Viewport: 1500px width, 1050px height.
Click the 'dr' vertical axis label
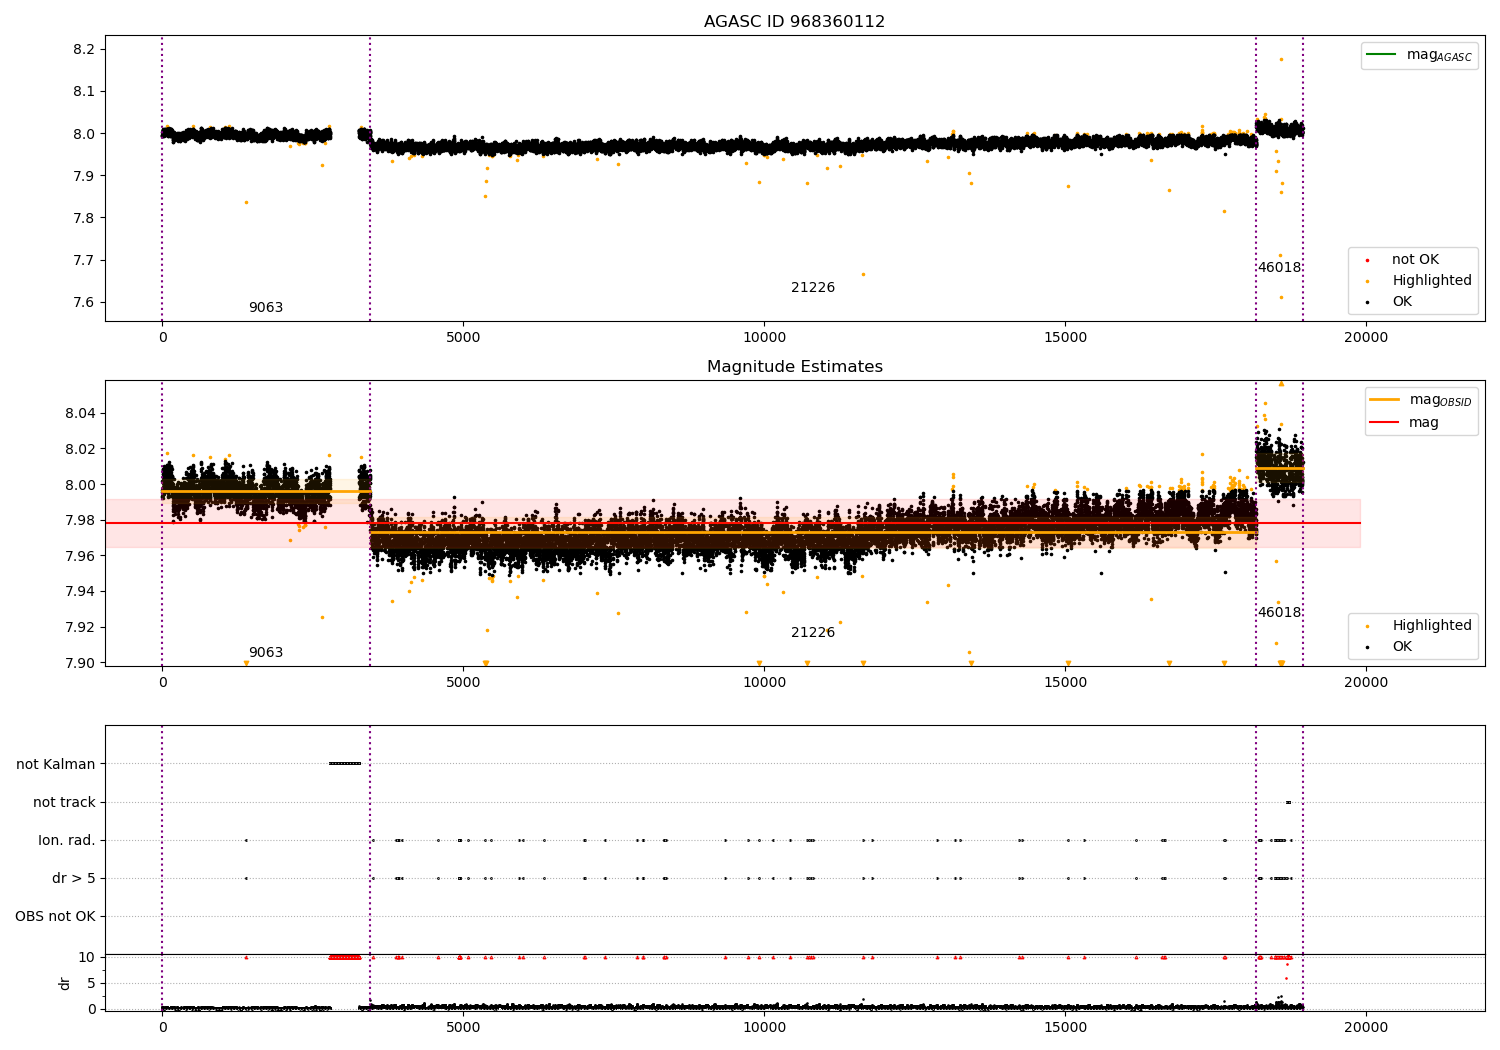[x=65, y=983]
